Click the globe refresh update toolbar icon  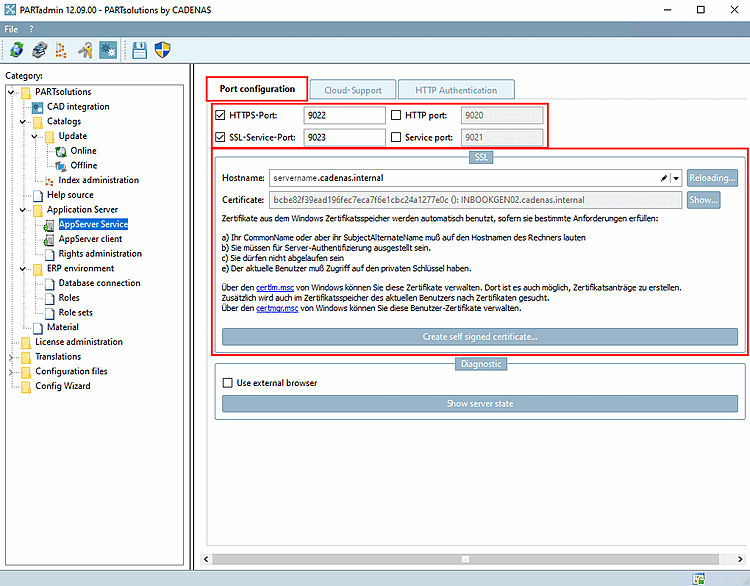pos(17,49)
